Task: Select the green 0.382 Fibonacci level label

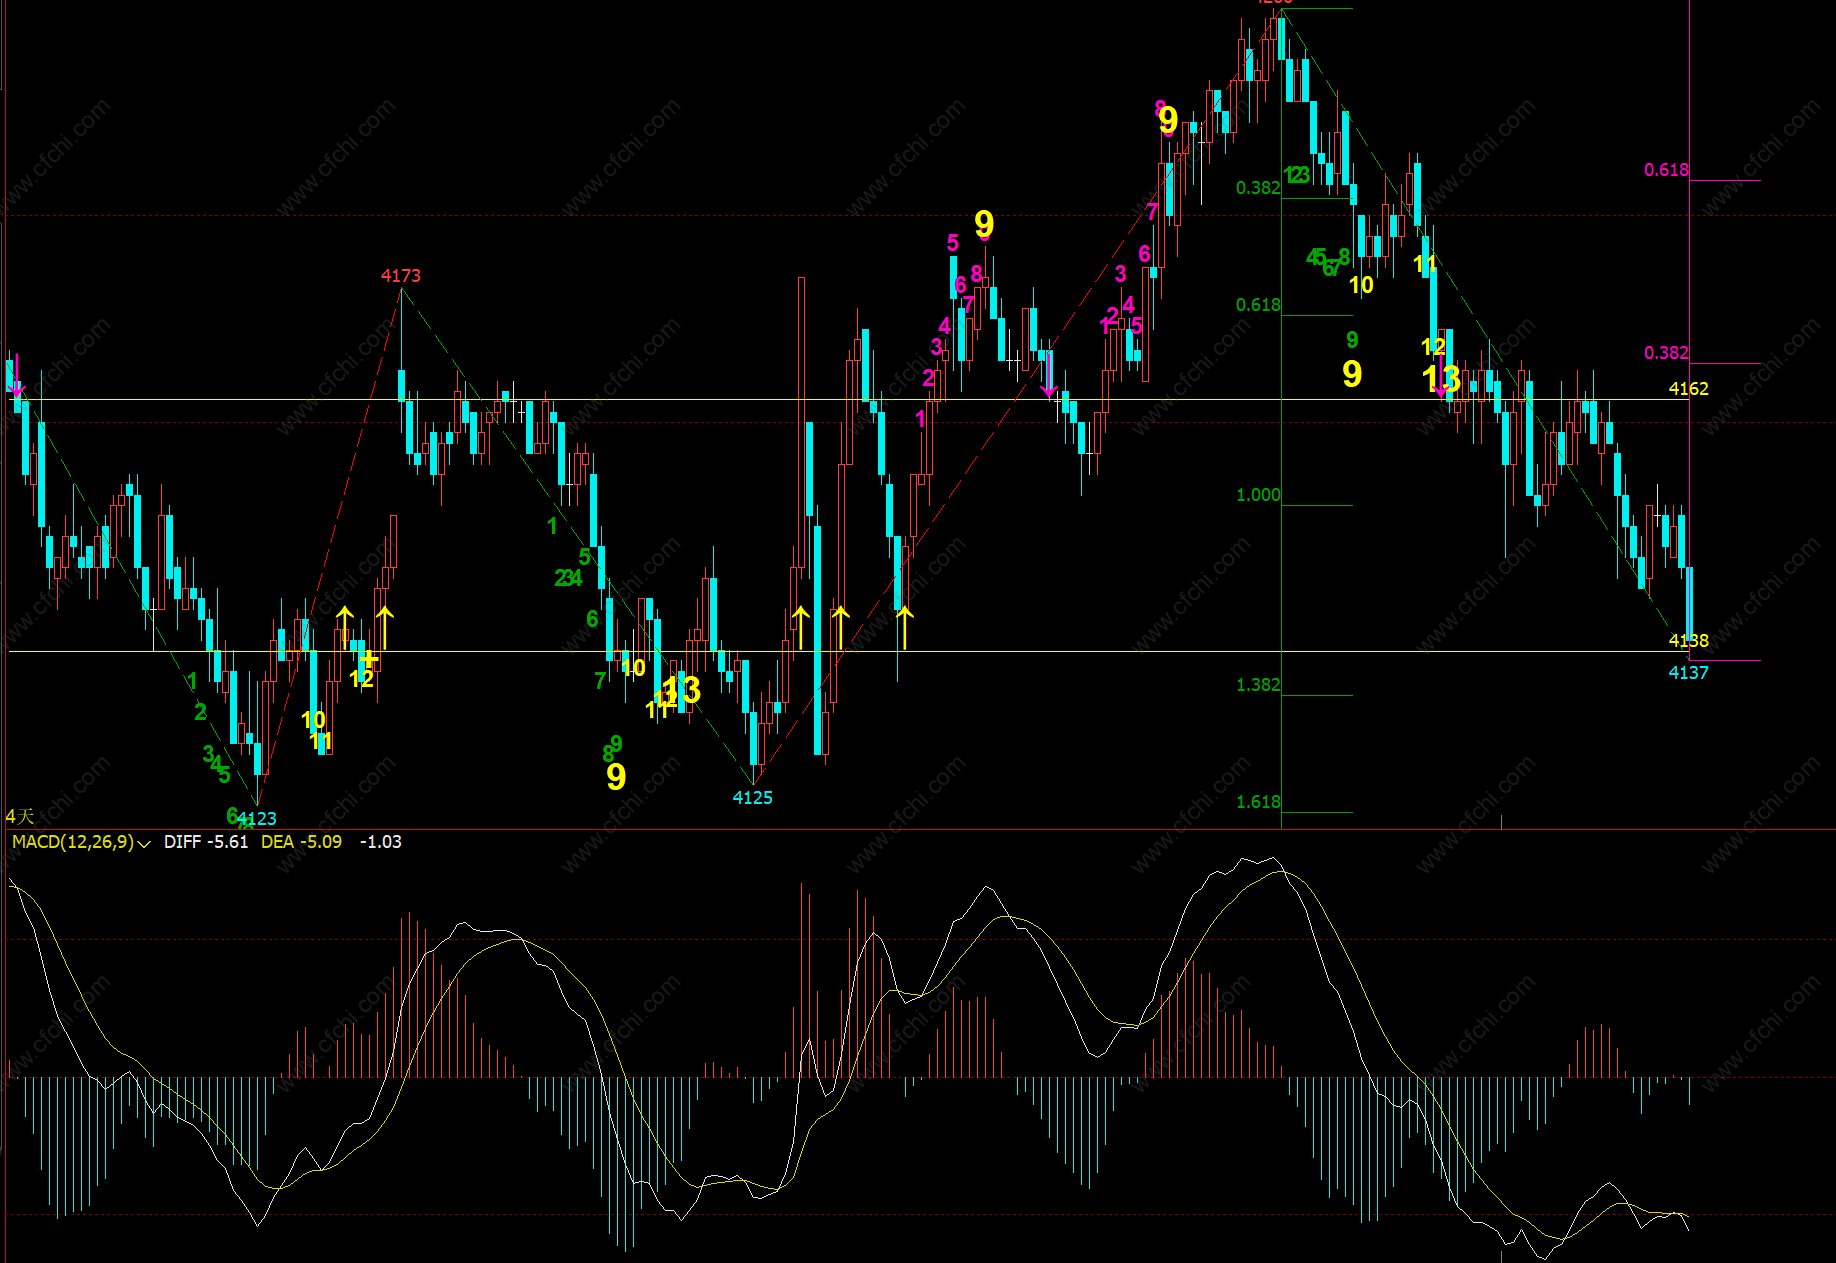Action: tap(1258, 188)
